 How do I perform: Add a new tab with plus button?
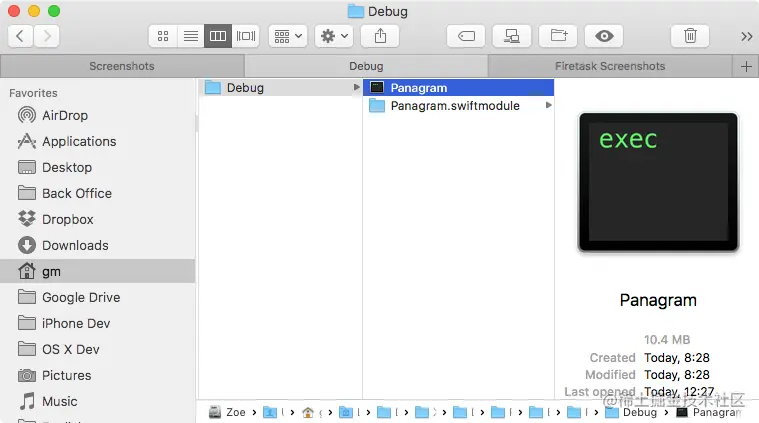point(746,66)
